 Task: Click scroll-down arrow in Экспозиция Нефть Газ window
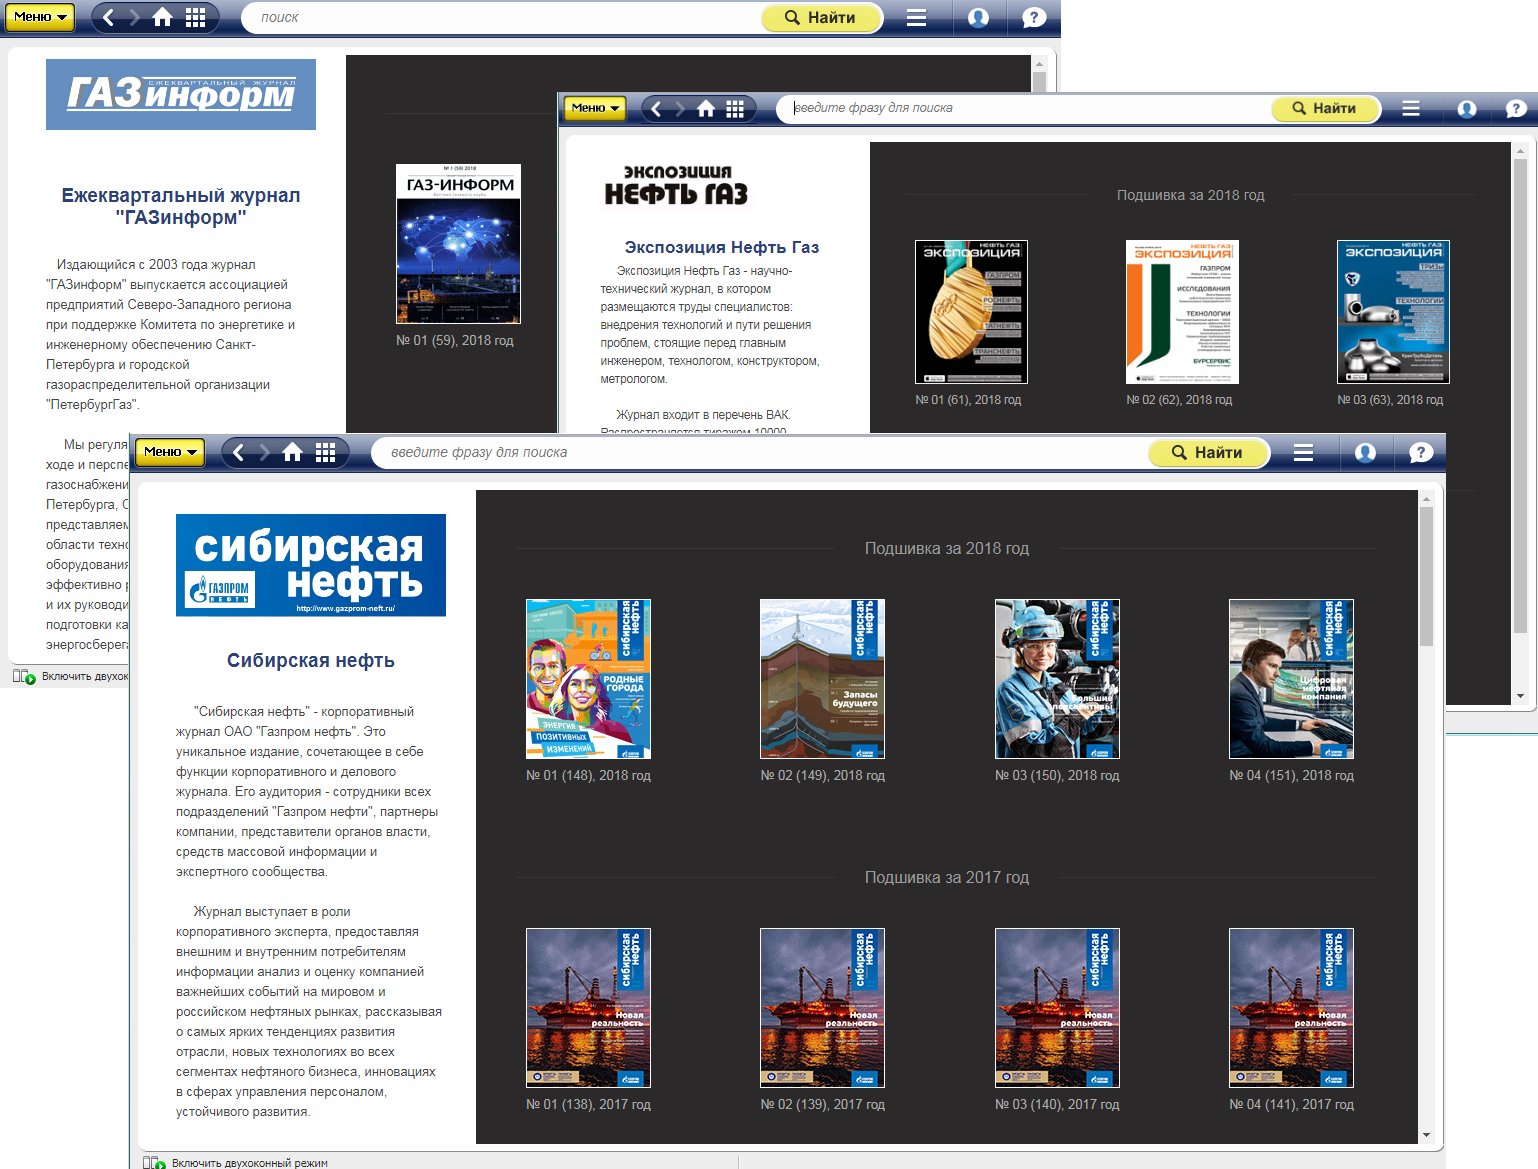point(1520,696)
